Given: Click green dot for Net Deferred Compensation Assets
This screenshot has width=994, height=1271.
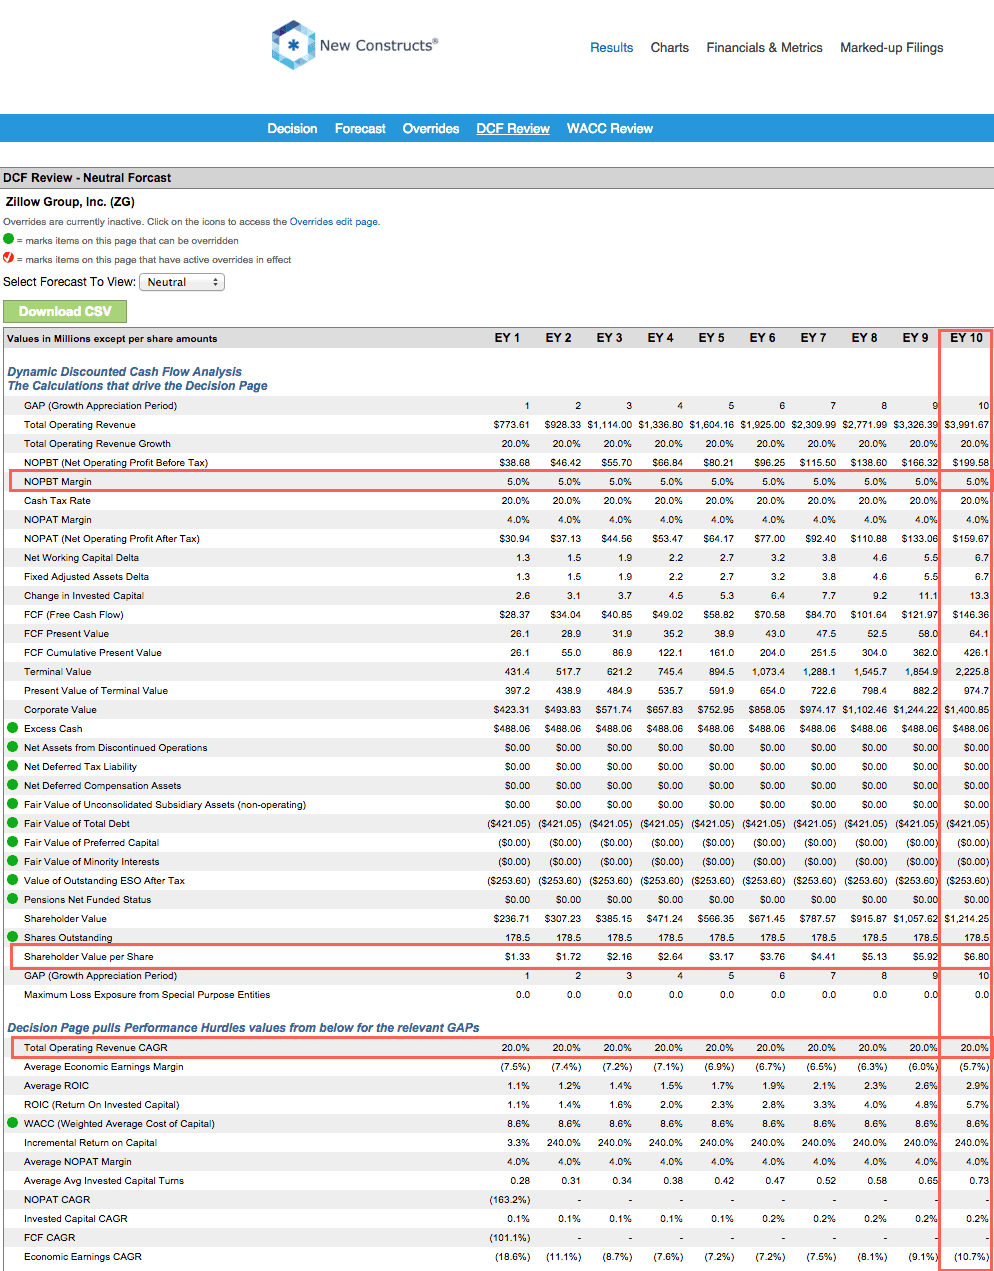Looking at the screenshot, I should pos(13,785).
